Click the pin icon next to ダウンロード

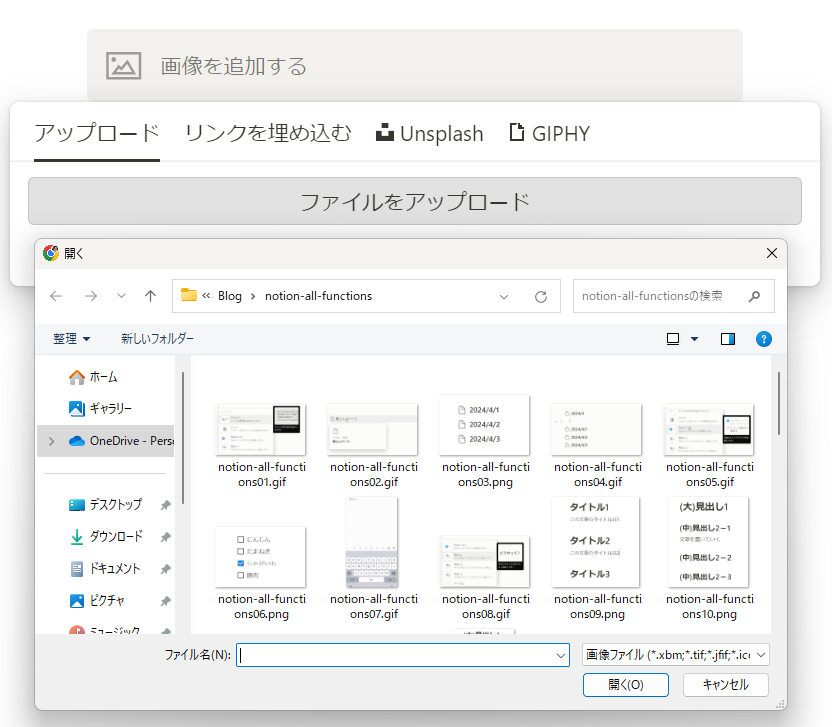pyautogui.click(x=166, y=537)
